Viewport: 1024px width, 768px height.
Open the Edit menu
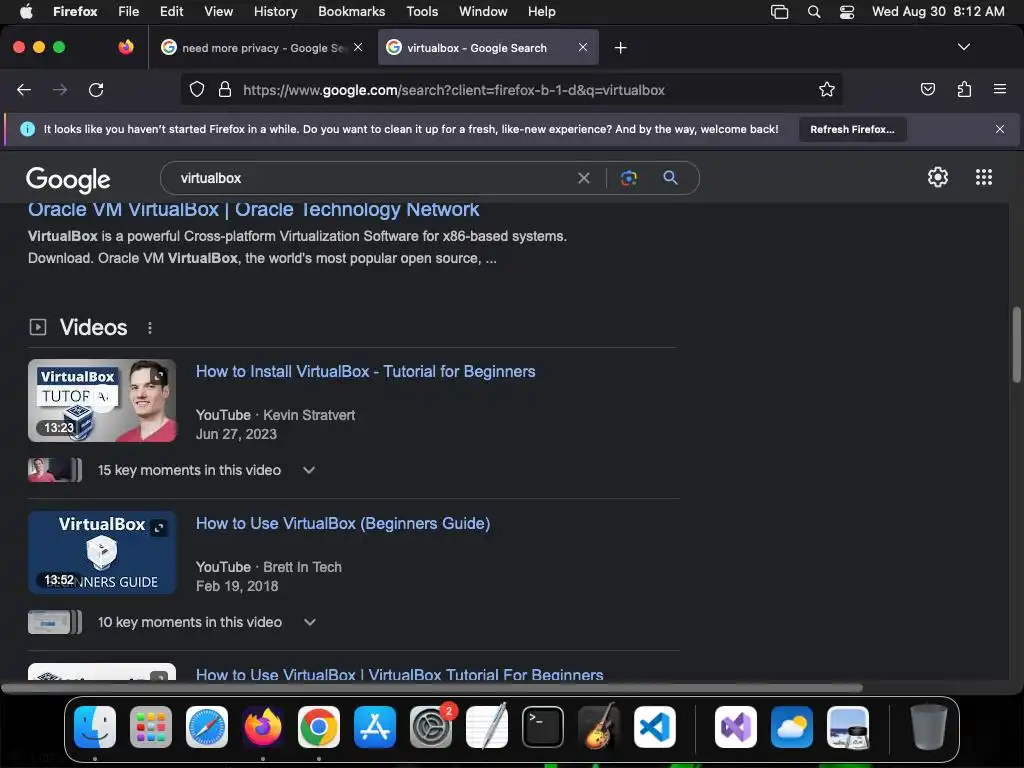tap(172, 12)
